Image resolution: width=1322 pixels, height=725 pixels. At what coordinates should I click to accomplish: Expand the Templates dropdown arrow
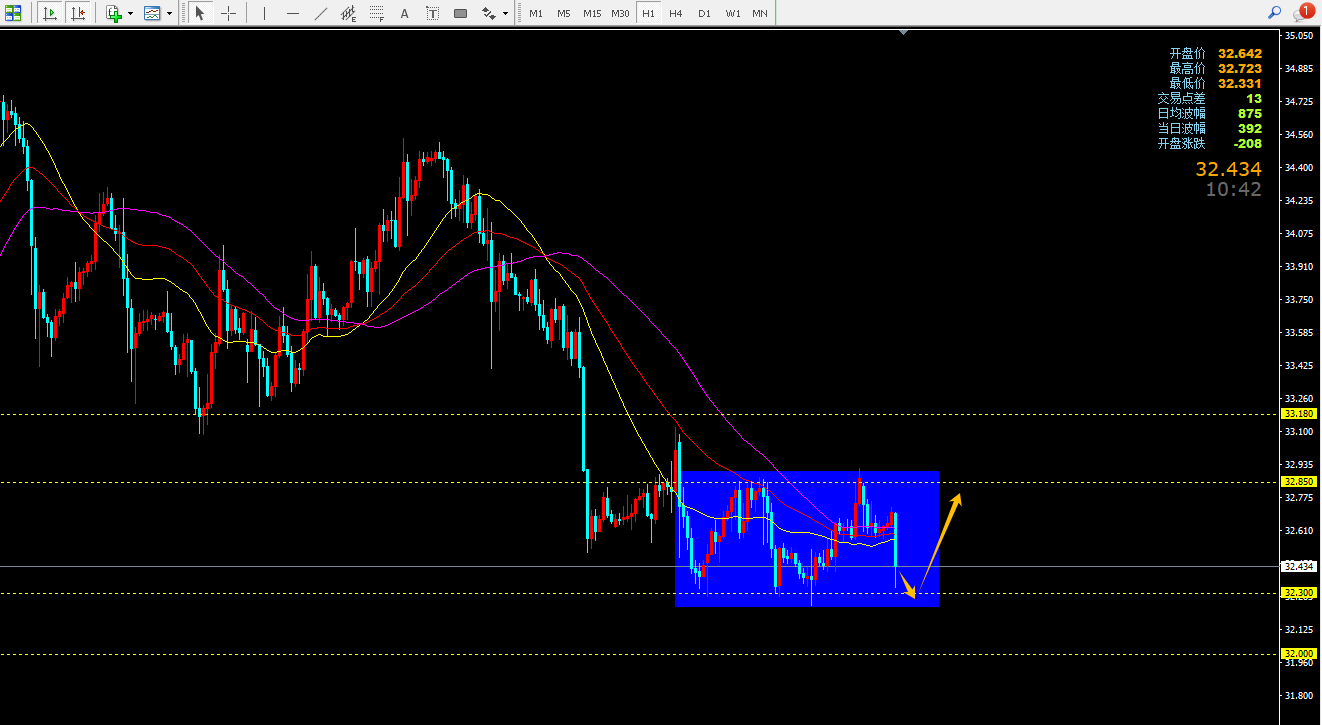pos(169,14)
